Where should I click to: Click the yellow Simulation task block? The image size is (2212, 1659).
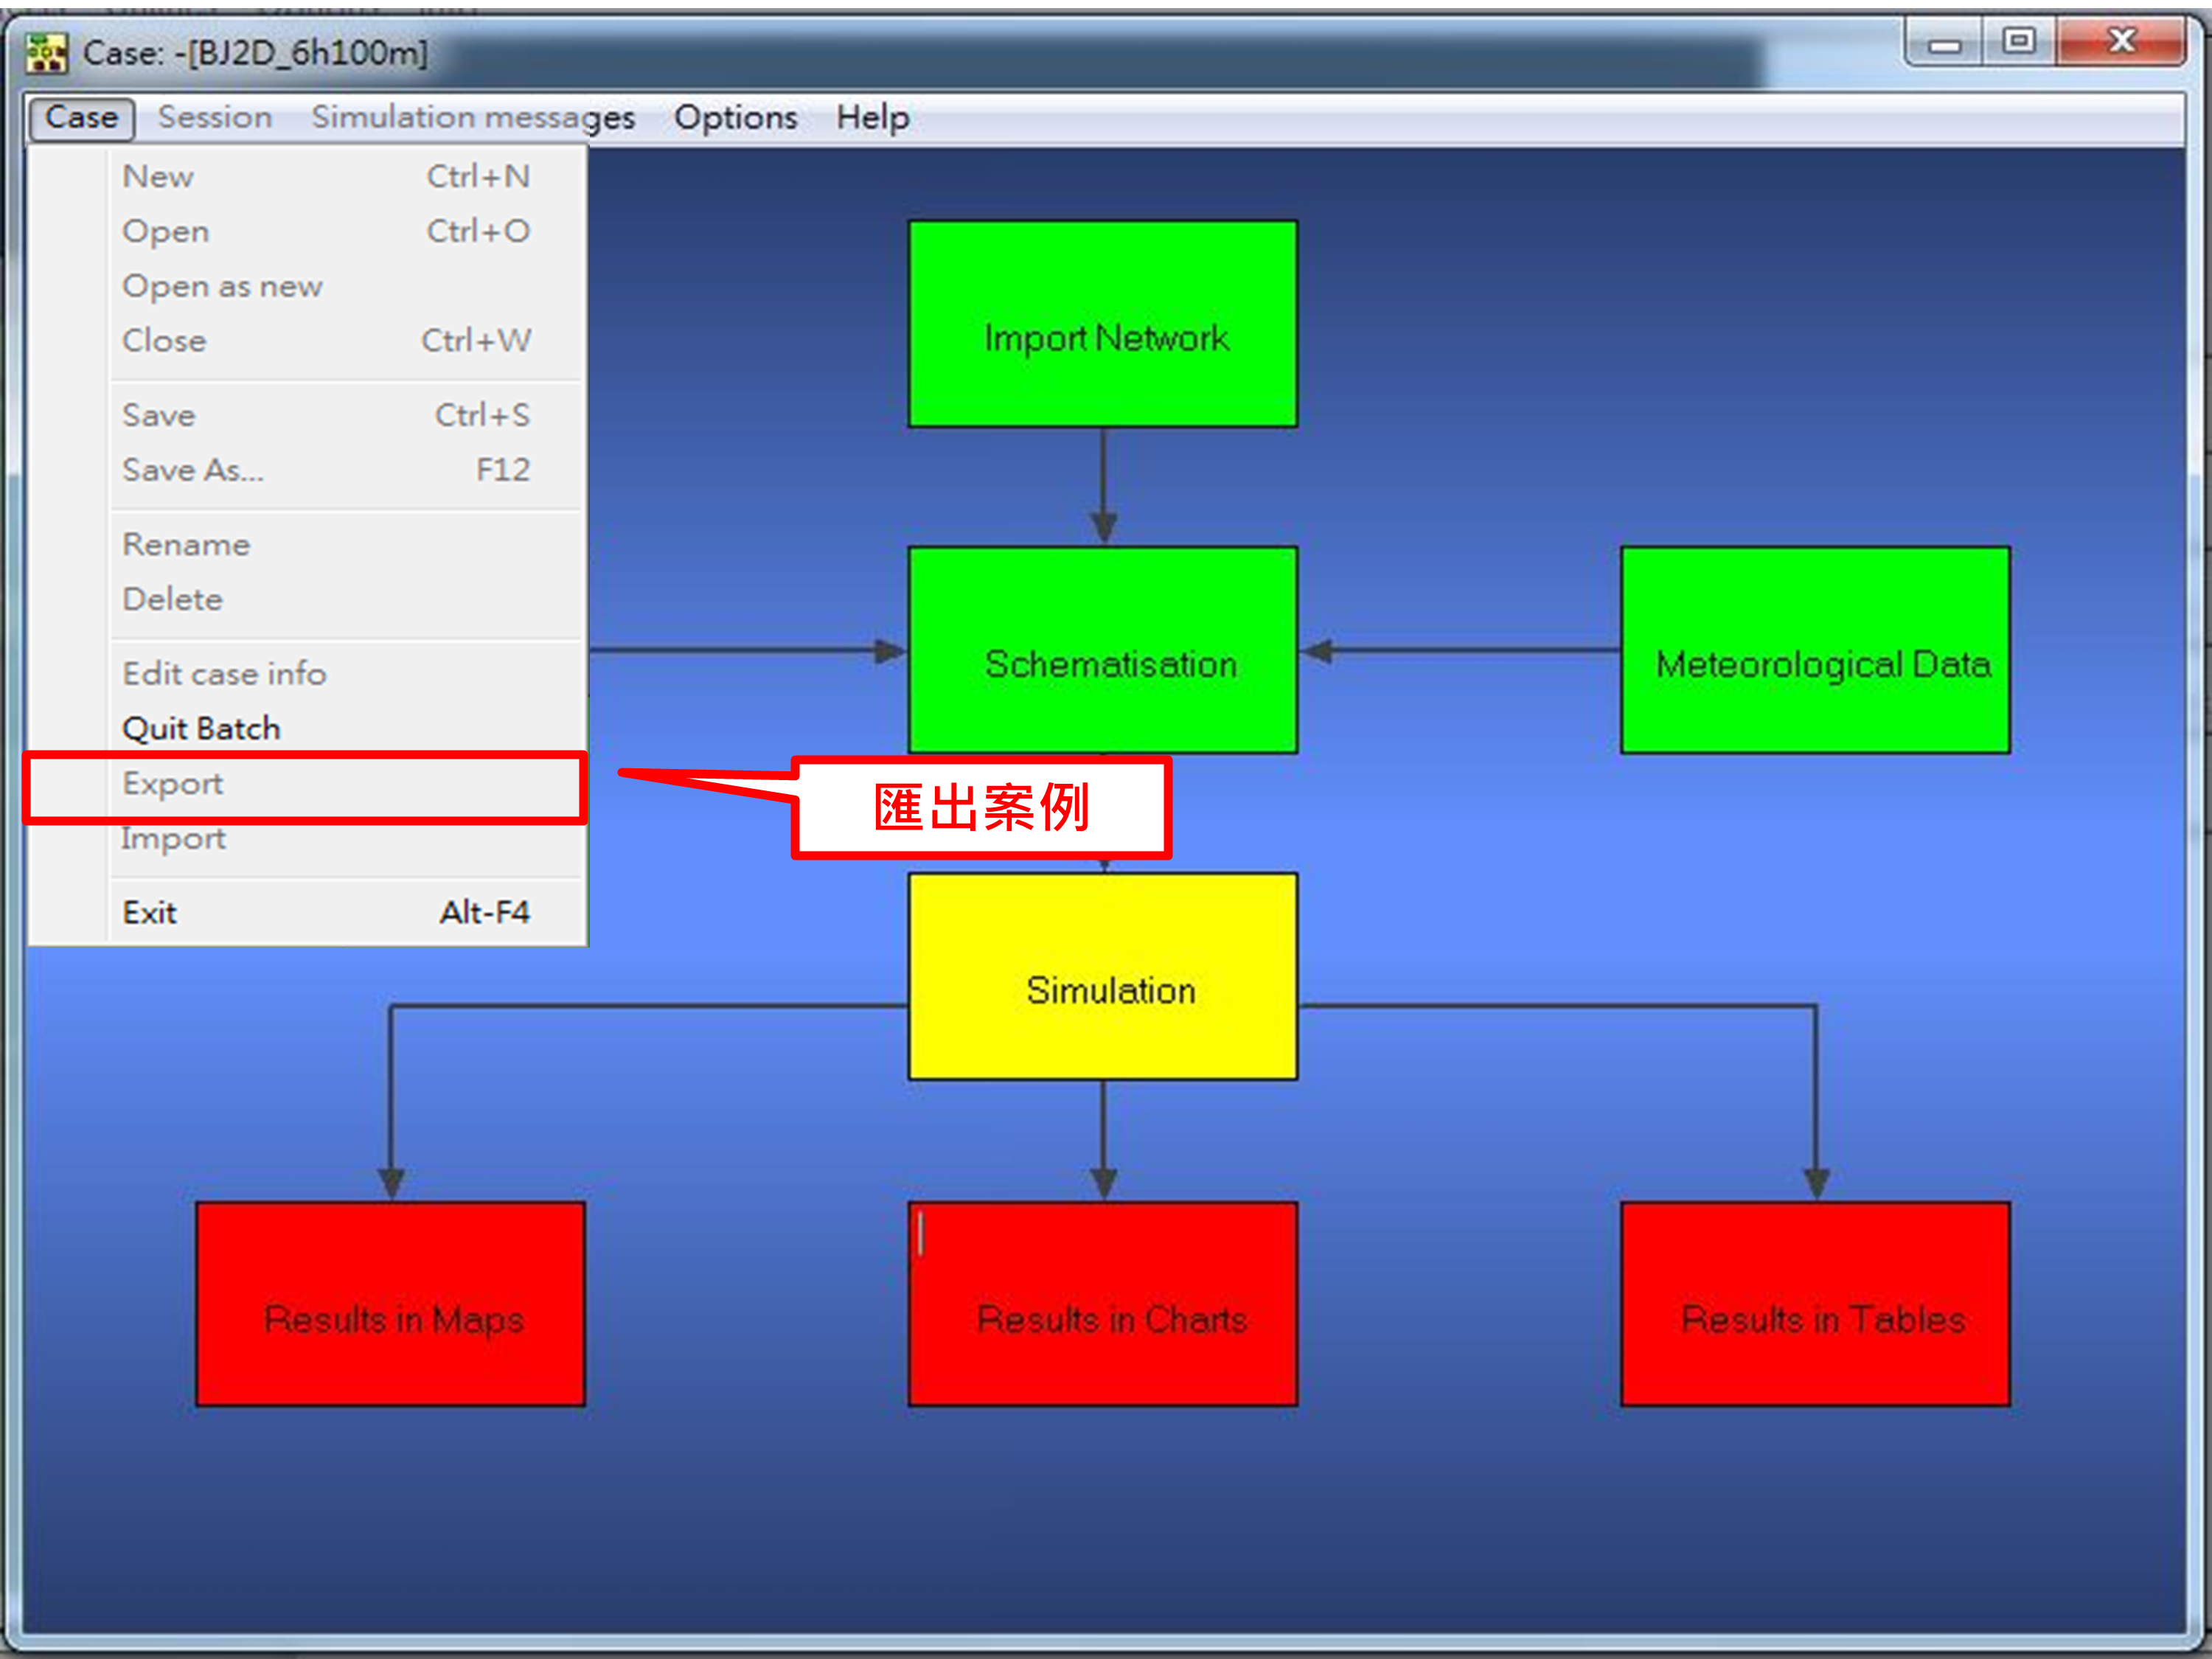click(1103, 977)
